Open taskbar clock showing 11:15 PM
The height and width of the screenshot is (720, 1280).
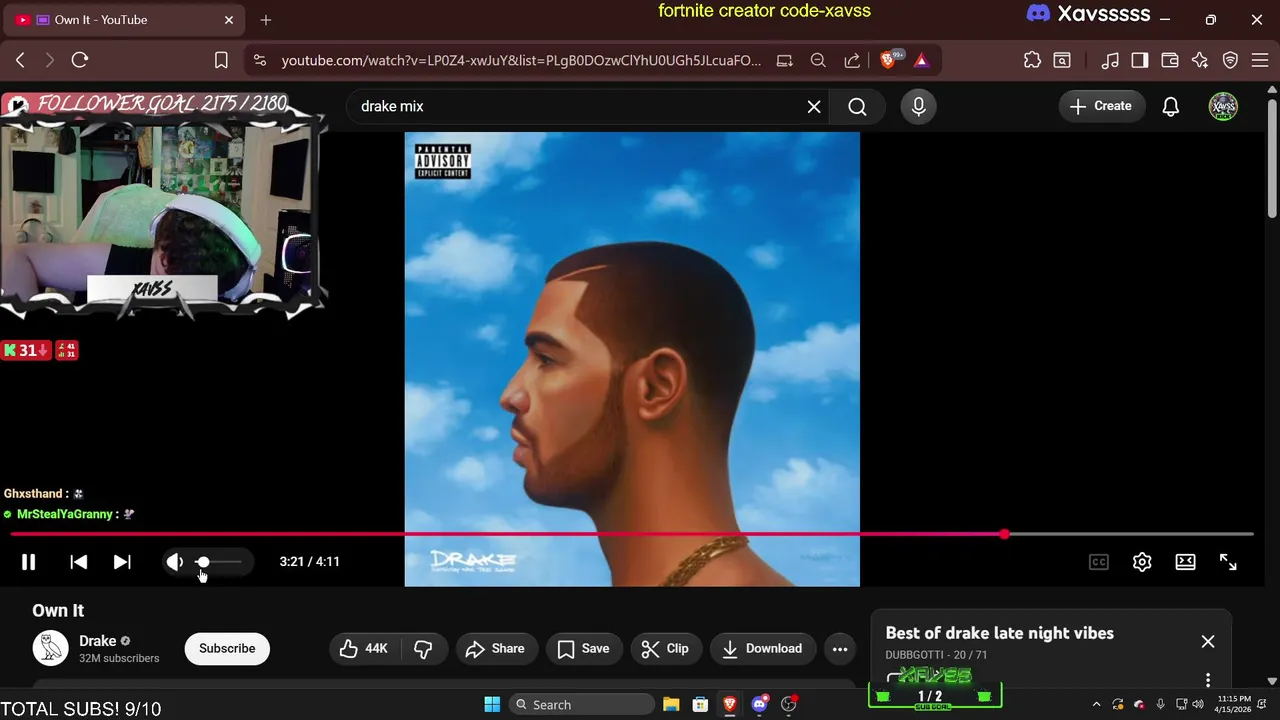point(1234,704)
